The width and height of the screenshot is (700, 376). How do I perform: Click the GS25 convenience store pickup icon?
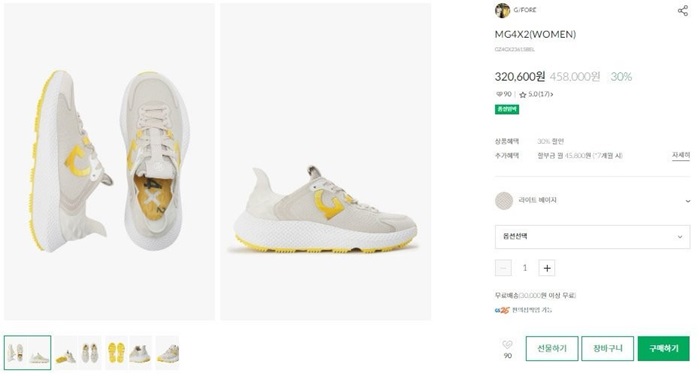[x=502, y=310]
